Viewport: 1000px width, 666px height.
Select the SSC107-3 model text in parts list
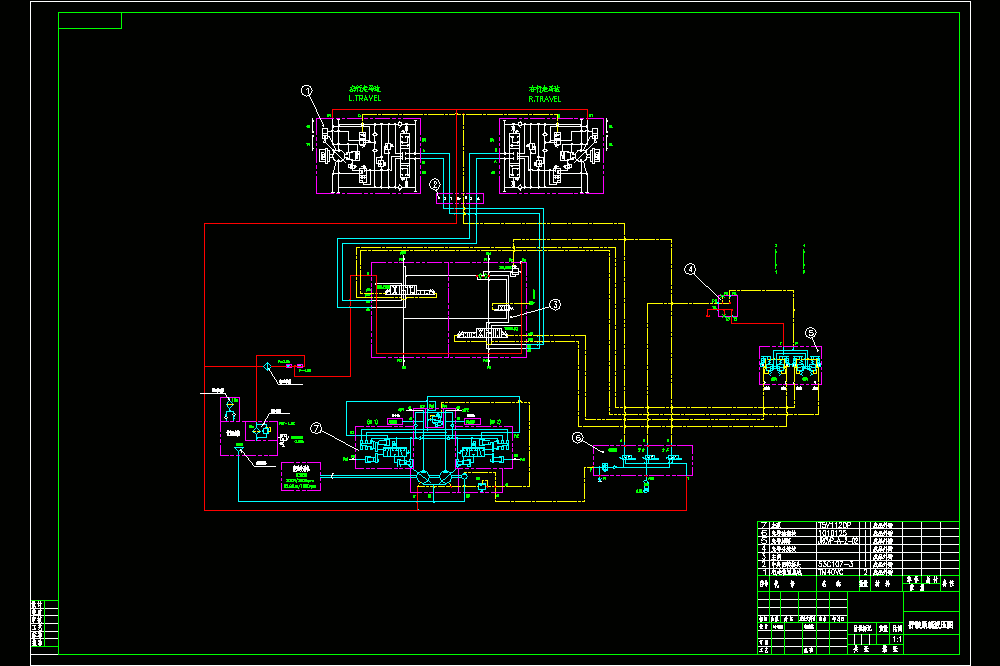[x=835, y=565]
